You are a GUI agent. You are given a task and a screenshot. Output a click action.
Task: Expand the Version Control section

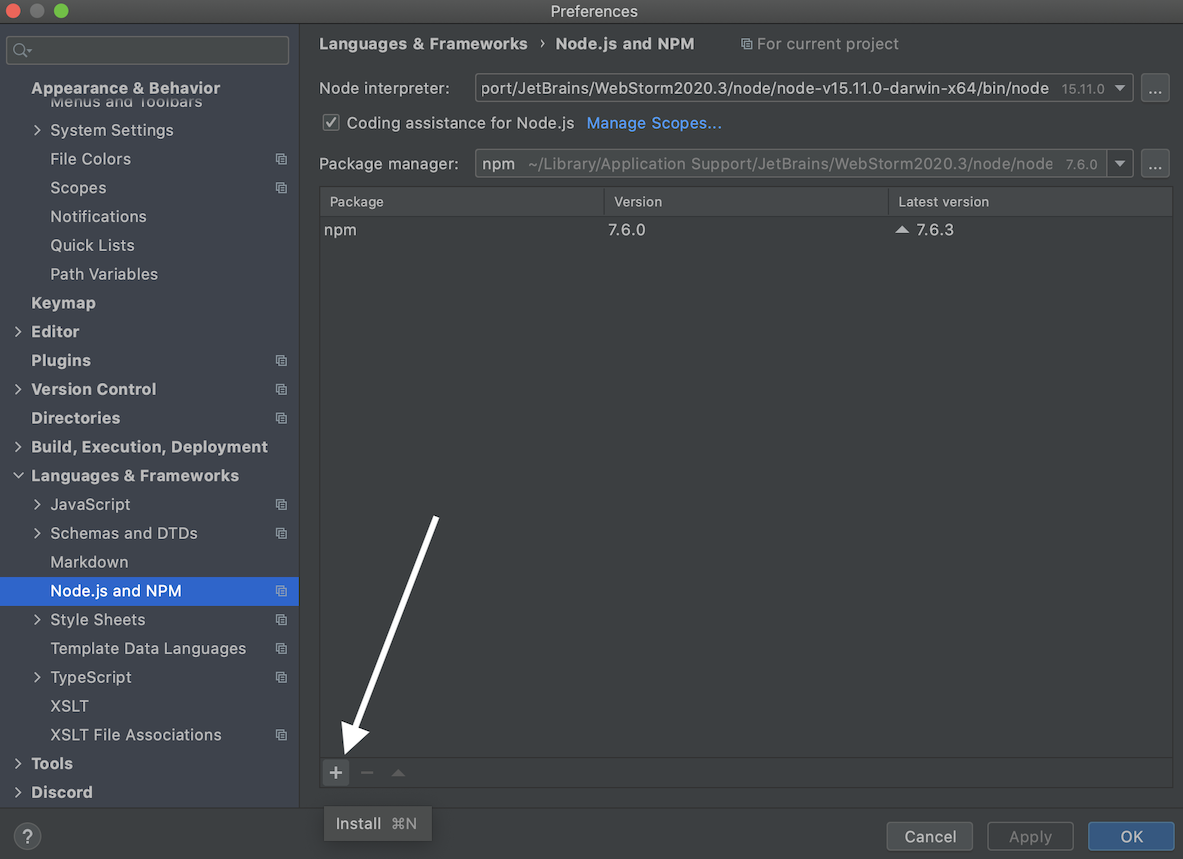(18, 389)
